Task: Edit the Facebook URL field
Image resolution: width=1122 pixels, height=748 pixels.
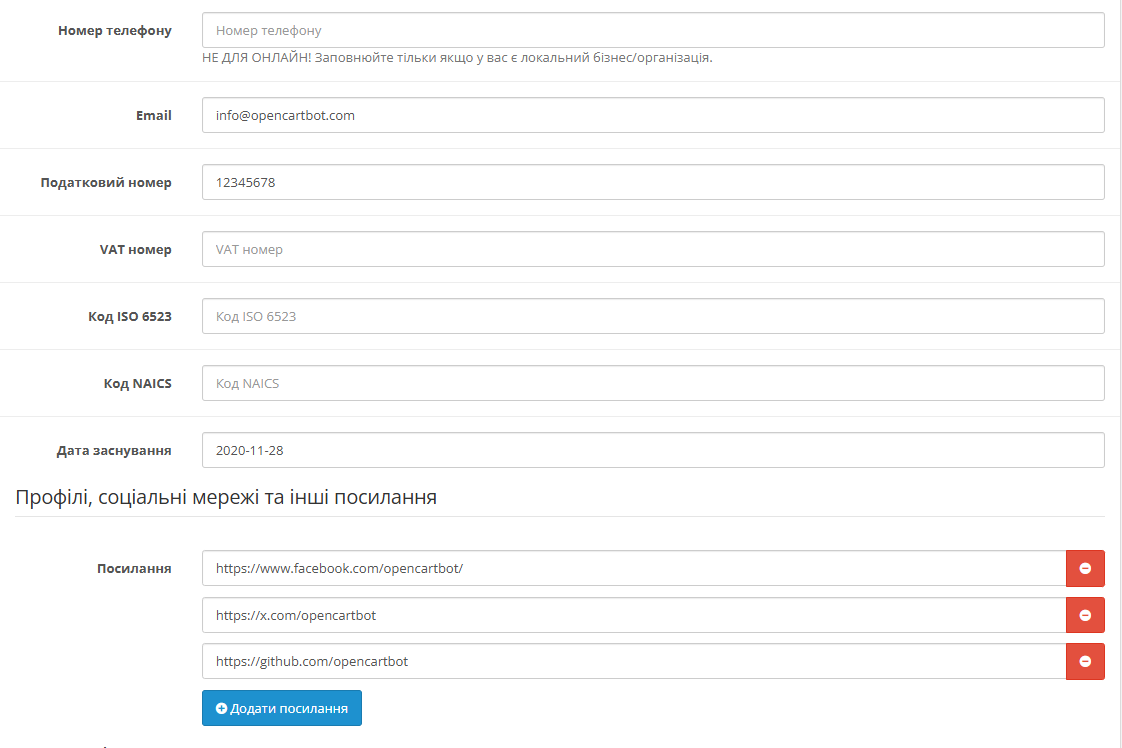Action: (x=634, y=568)
